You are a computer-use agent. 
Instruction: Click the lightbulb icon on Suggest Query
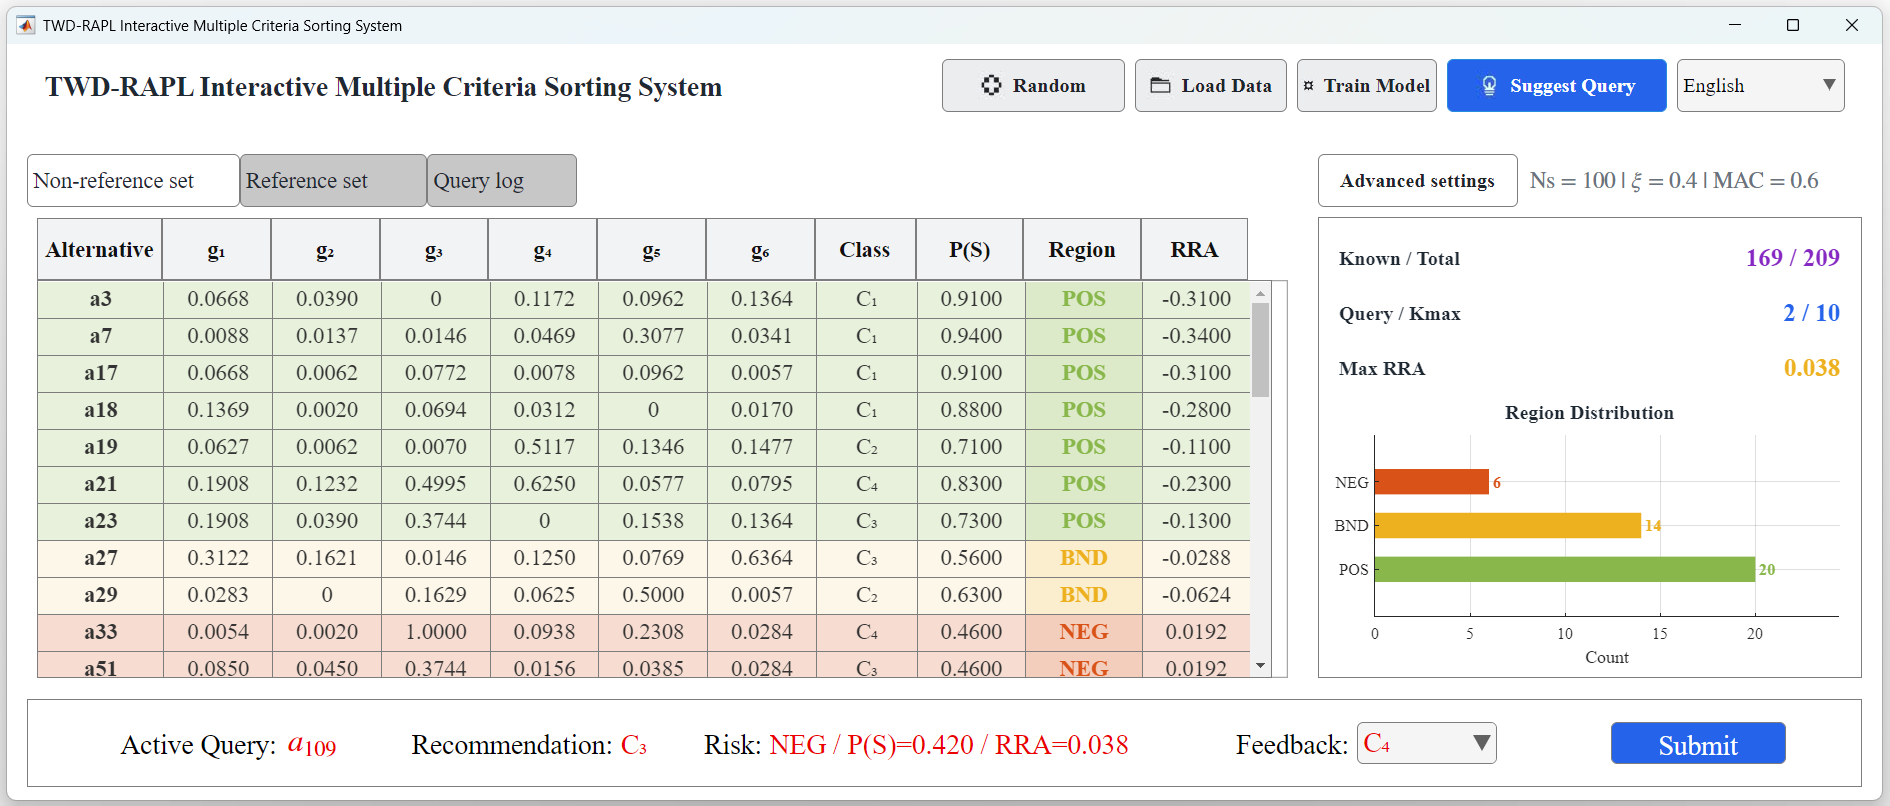click(1489, 86)
